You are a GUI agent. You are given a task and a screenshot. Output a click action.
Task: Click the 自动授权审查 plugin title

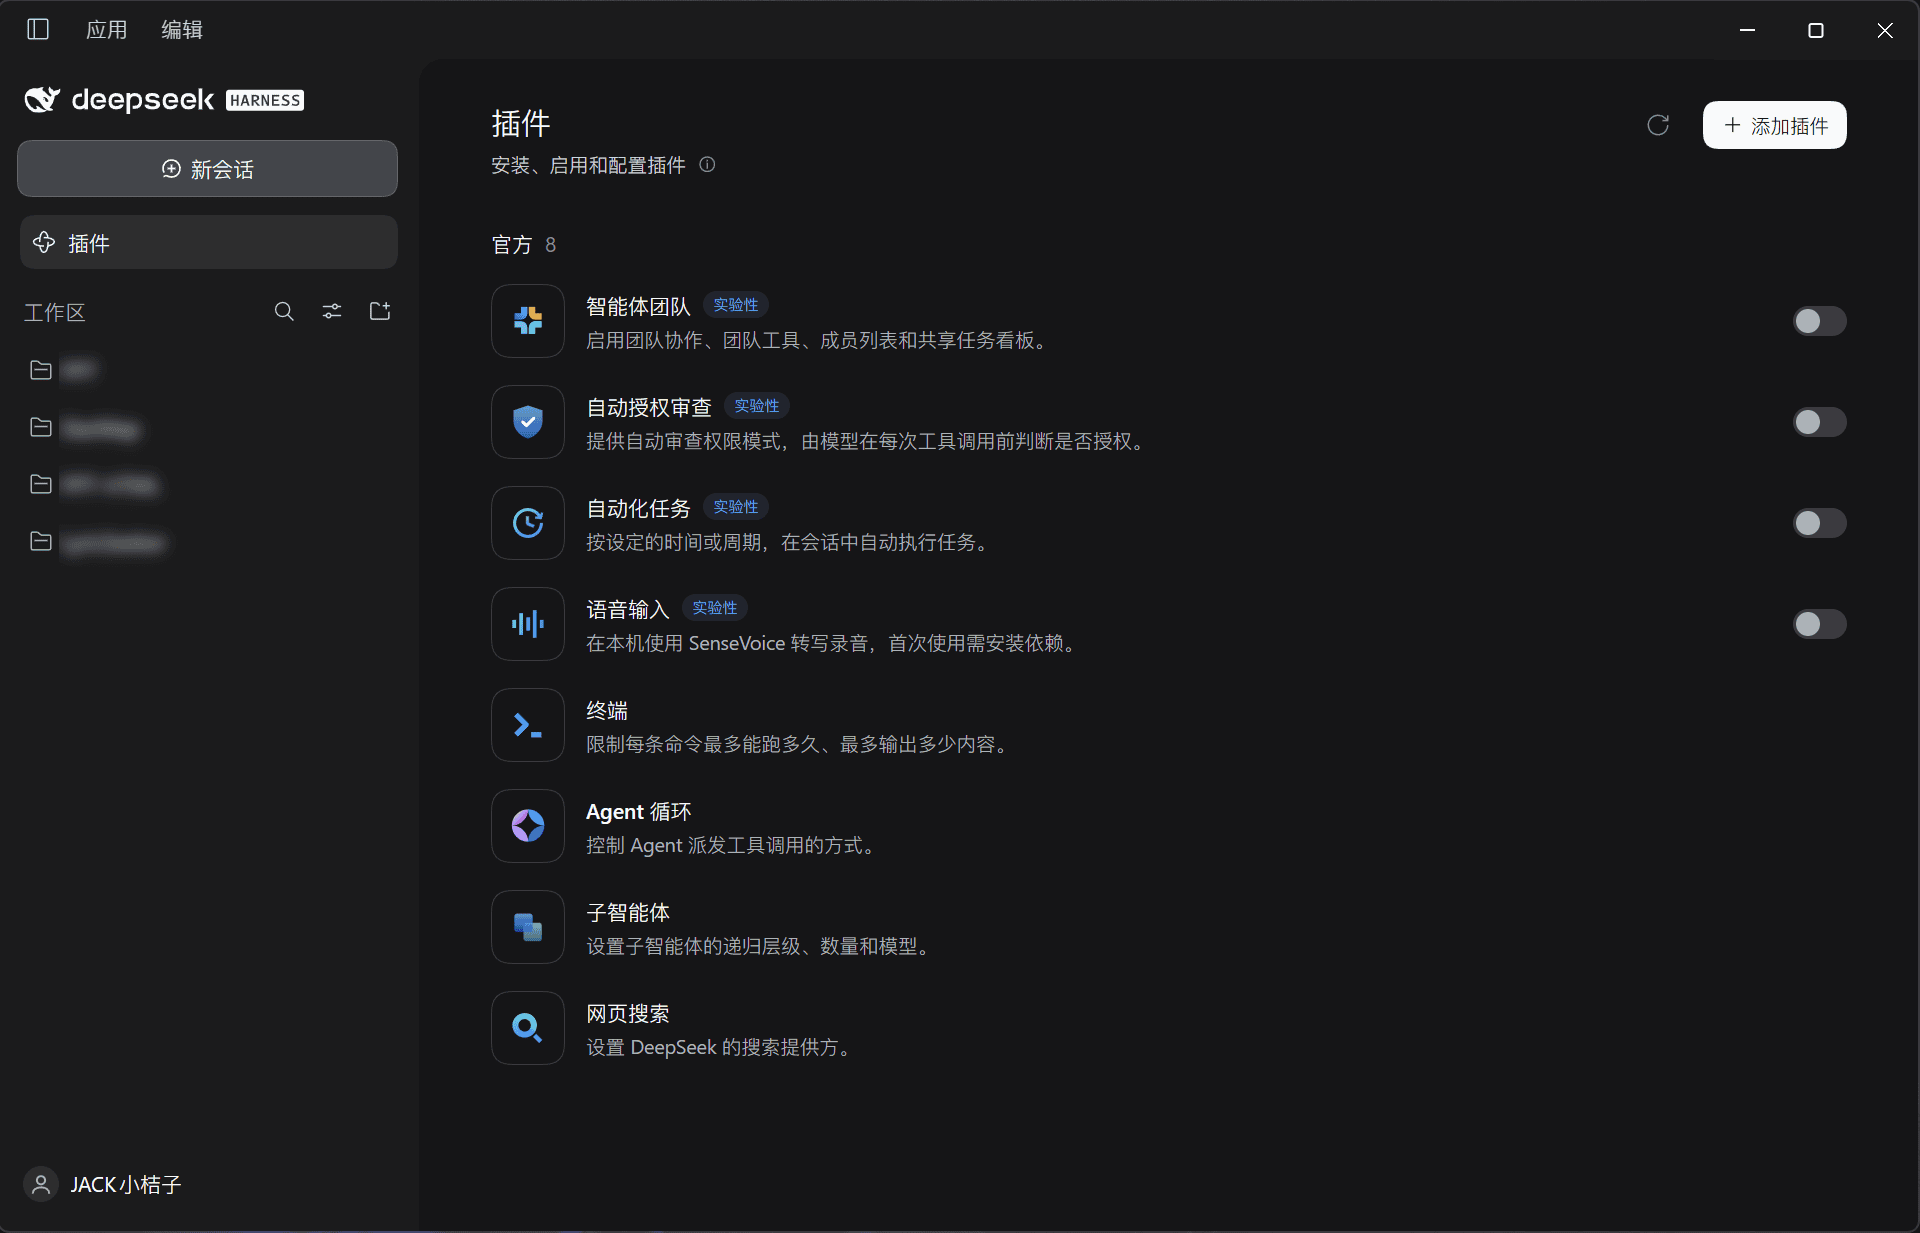tap(649, 407)
